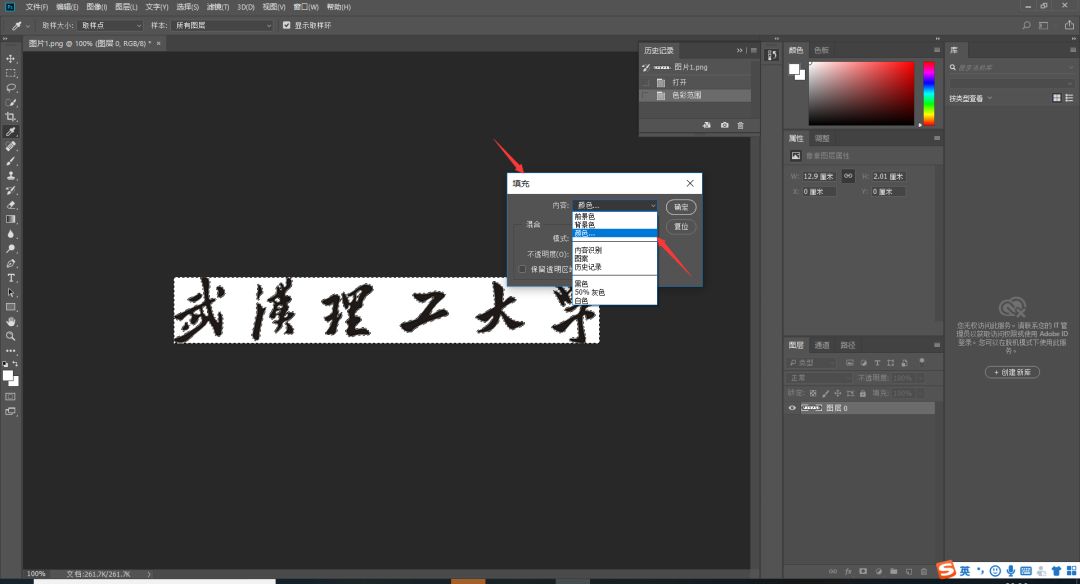Select the Eyedropper tool in toolbar
This screenshot has width=1080, height=584.
click(x=10, y=132)
